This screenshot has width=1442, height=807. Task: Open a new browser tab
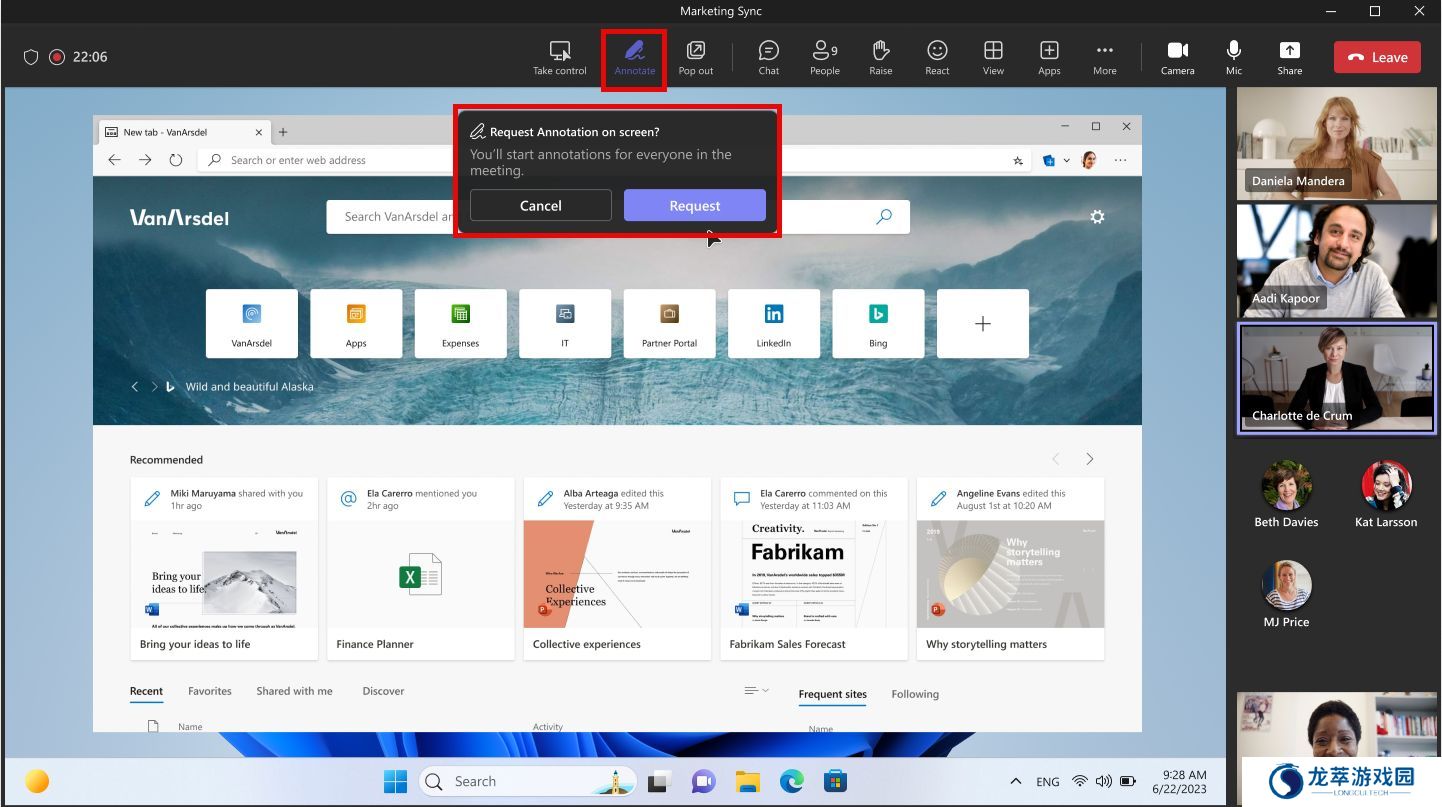coord(283,132)
